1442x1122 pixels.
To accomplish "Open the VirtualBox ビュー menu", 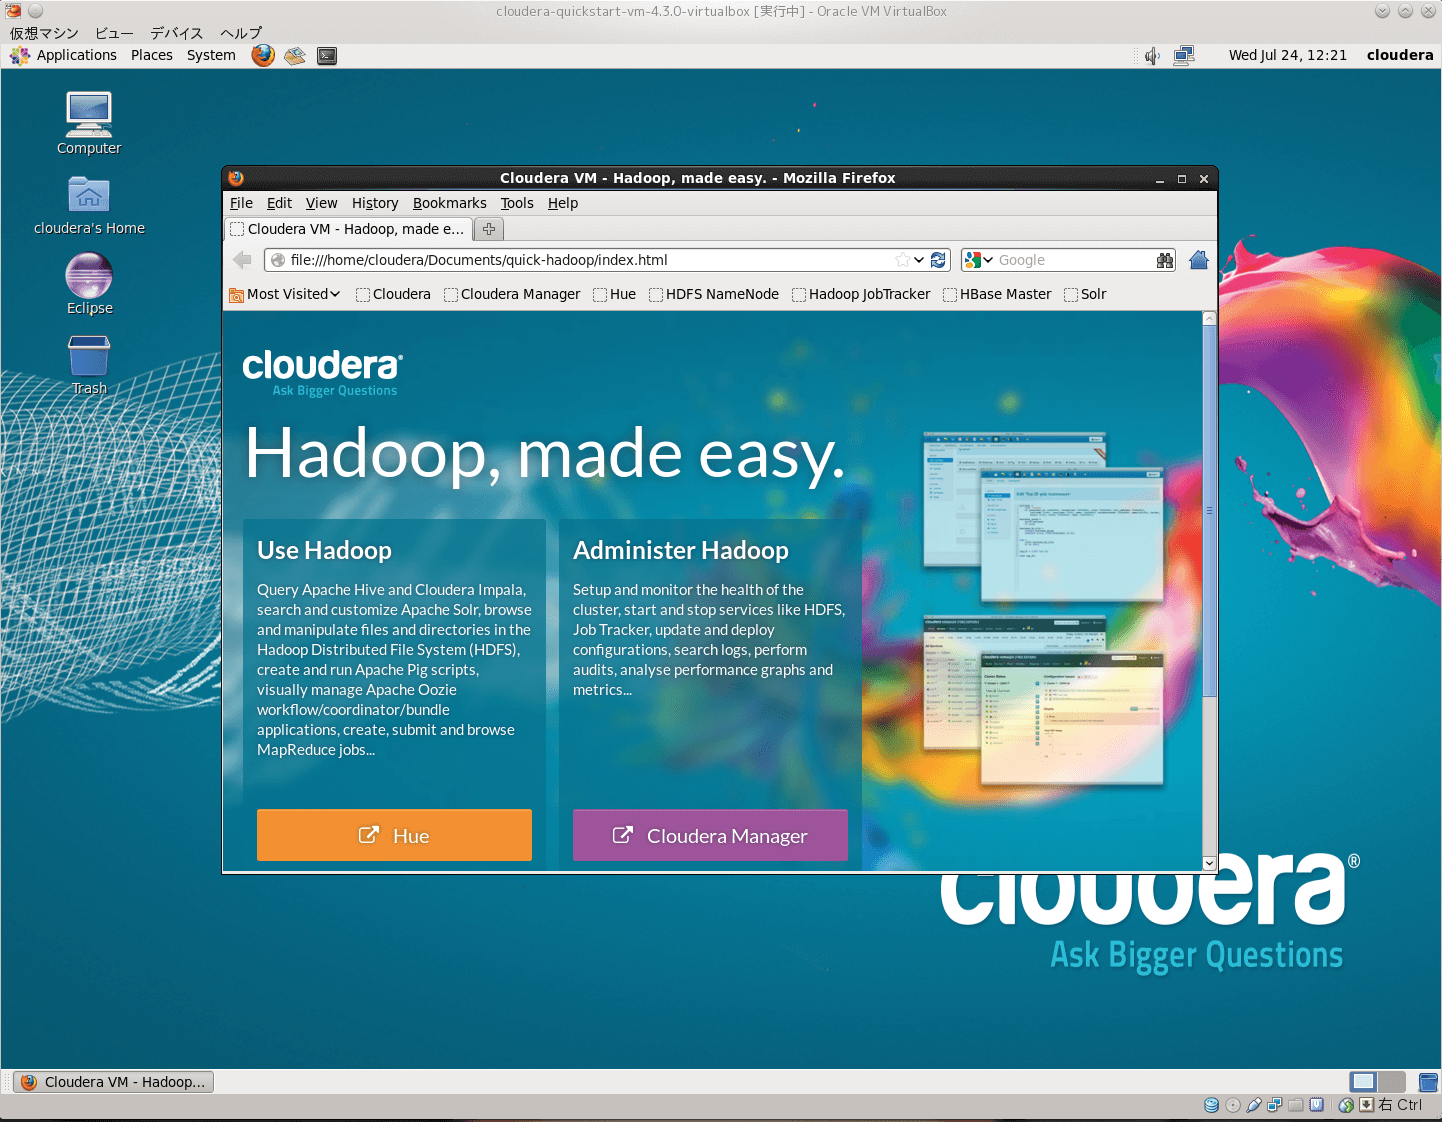I will click(114, 33).
